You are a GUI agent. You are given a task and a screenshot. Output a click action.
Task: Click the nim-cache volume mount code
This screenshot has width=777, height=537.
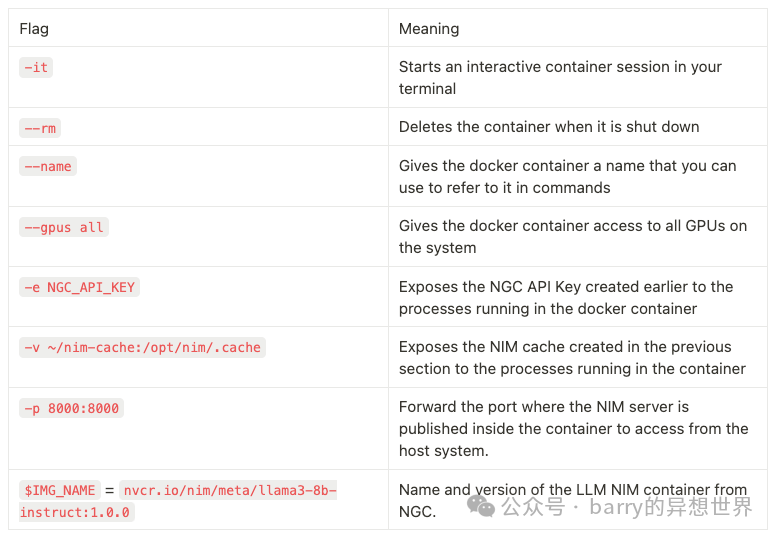point(142,347)
